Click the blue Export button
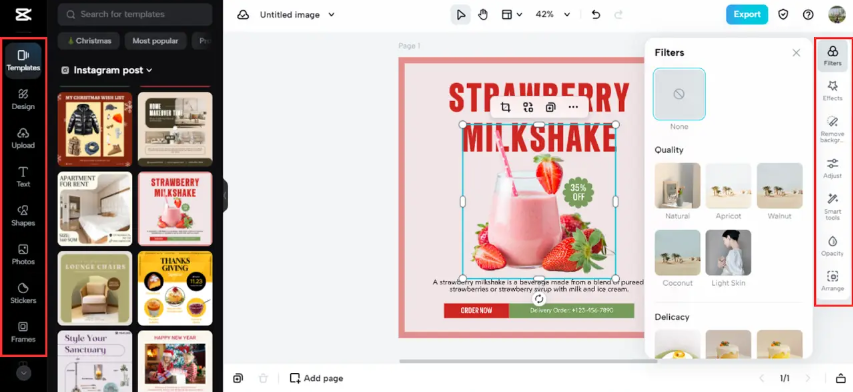853x392 pixels. (747, 15)
